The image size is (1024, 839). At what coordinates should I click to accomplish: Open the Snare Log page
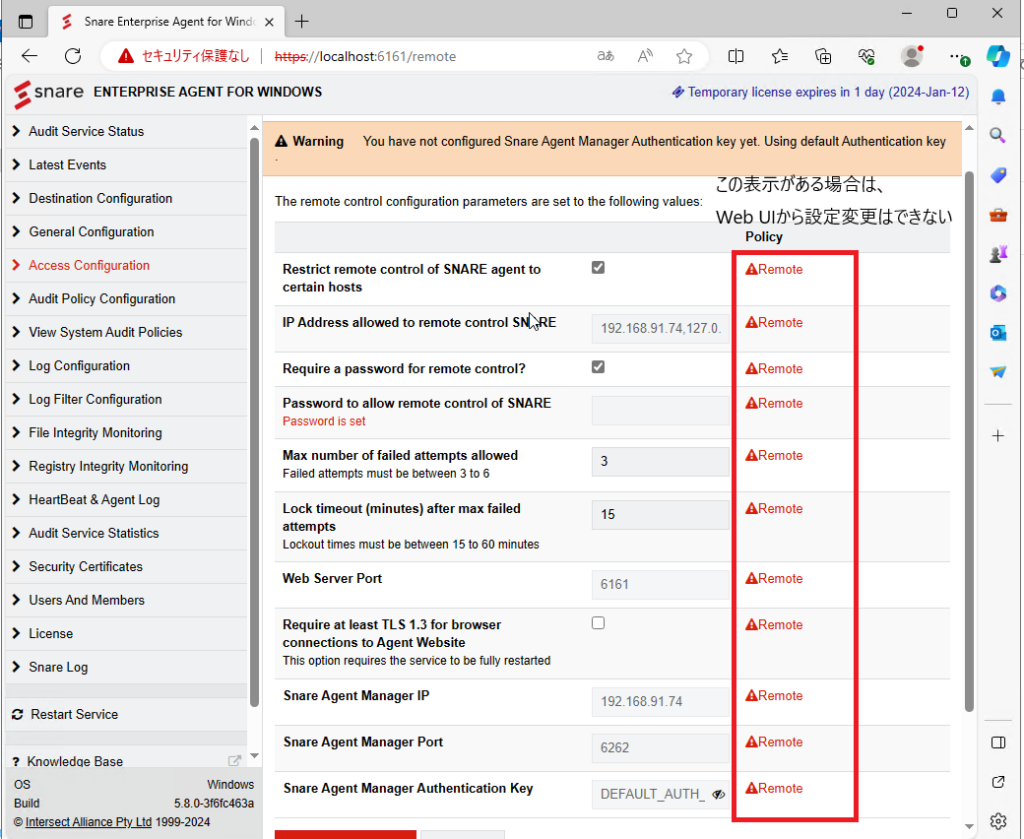pyautogui.click(x=127, y=667)
